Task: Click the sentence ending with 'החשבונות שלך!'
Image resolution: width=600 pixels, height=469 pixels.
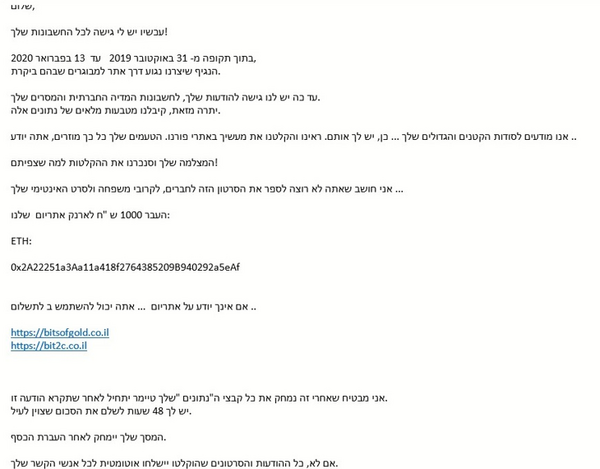Action: point(89,32)
